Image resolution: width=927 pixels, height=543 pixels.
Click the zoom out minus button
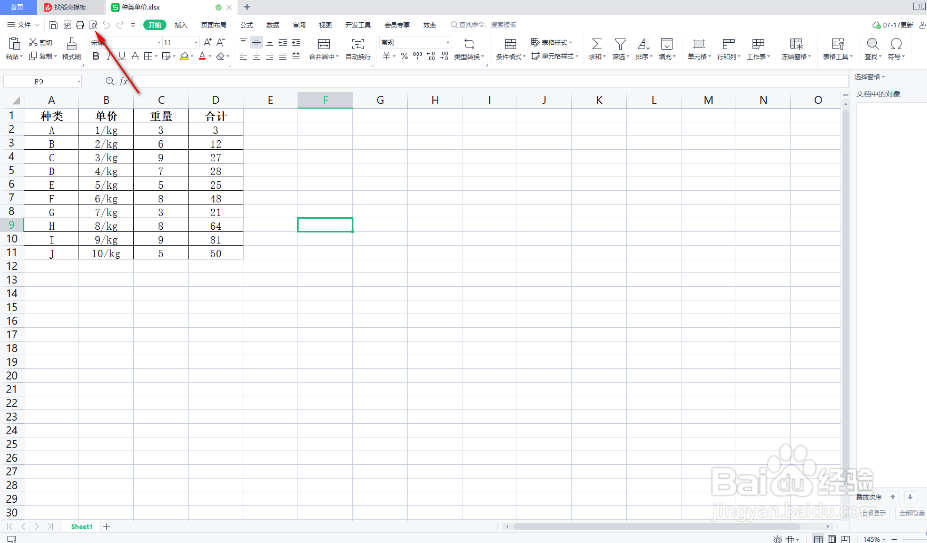coord(894,539)
